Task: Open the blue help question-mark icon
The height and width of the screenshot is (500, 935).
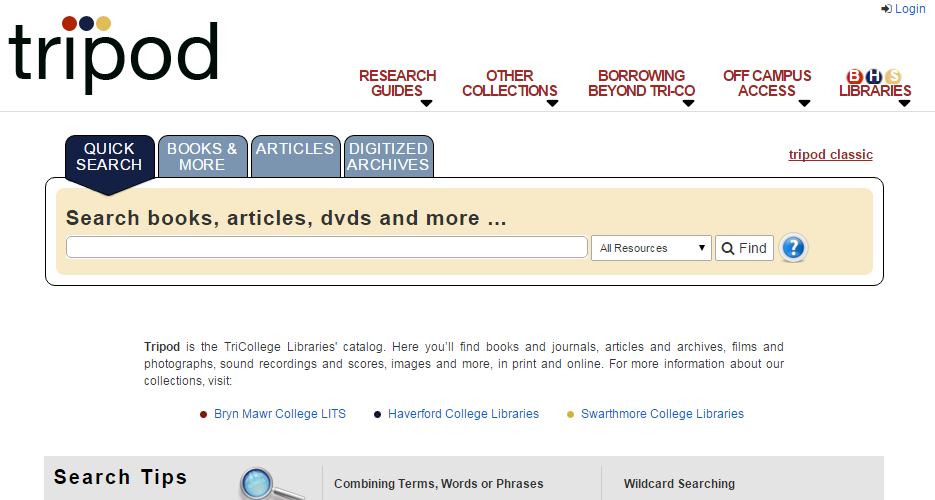Action: 793,248
